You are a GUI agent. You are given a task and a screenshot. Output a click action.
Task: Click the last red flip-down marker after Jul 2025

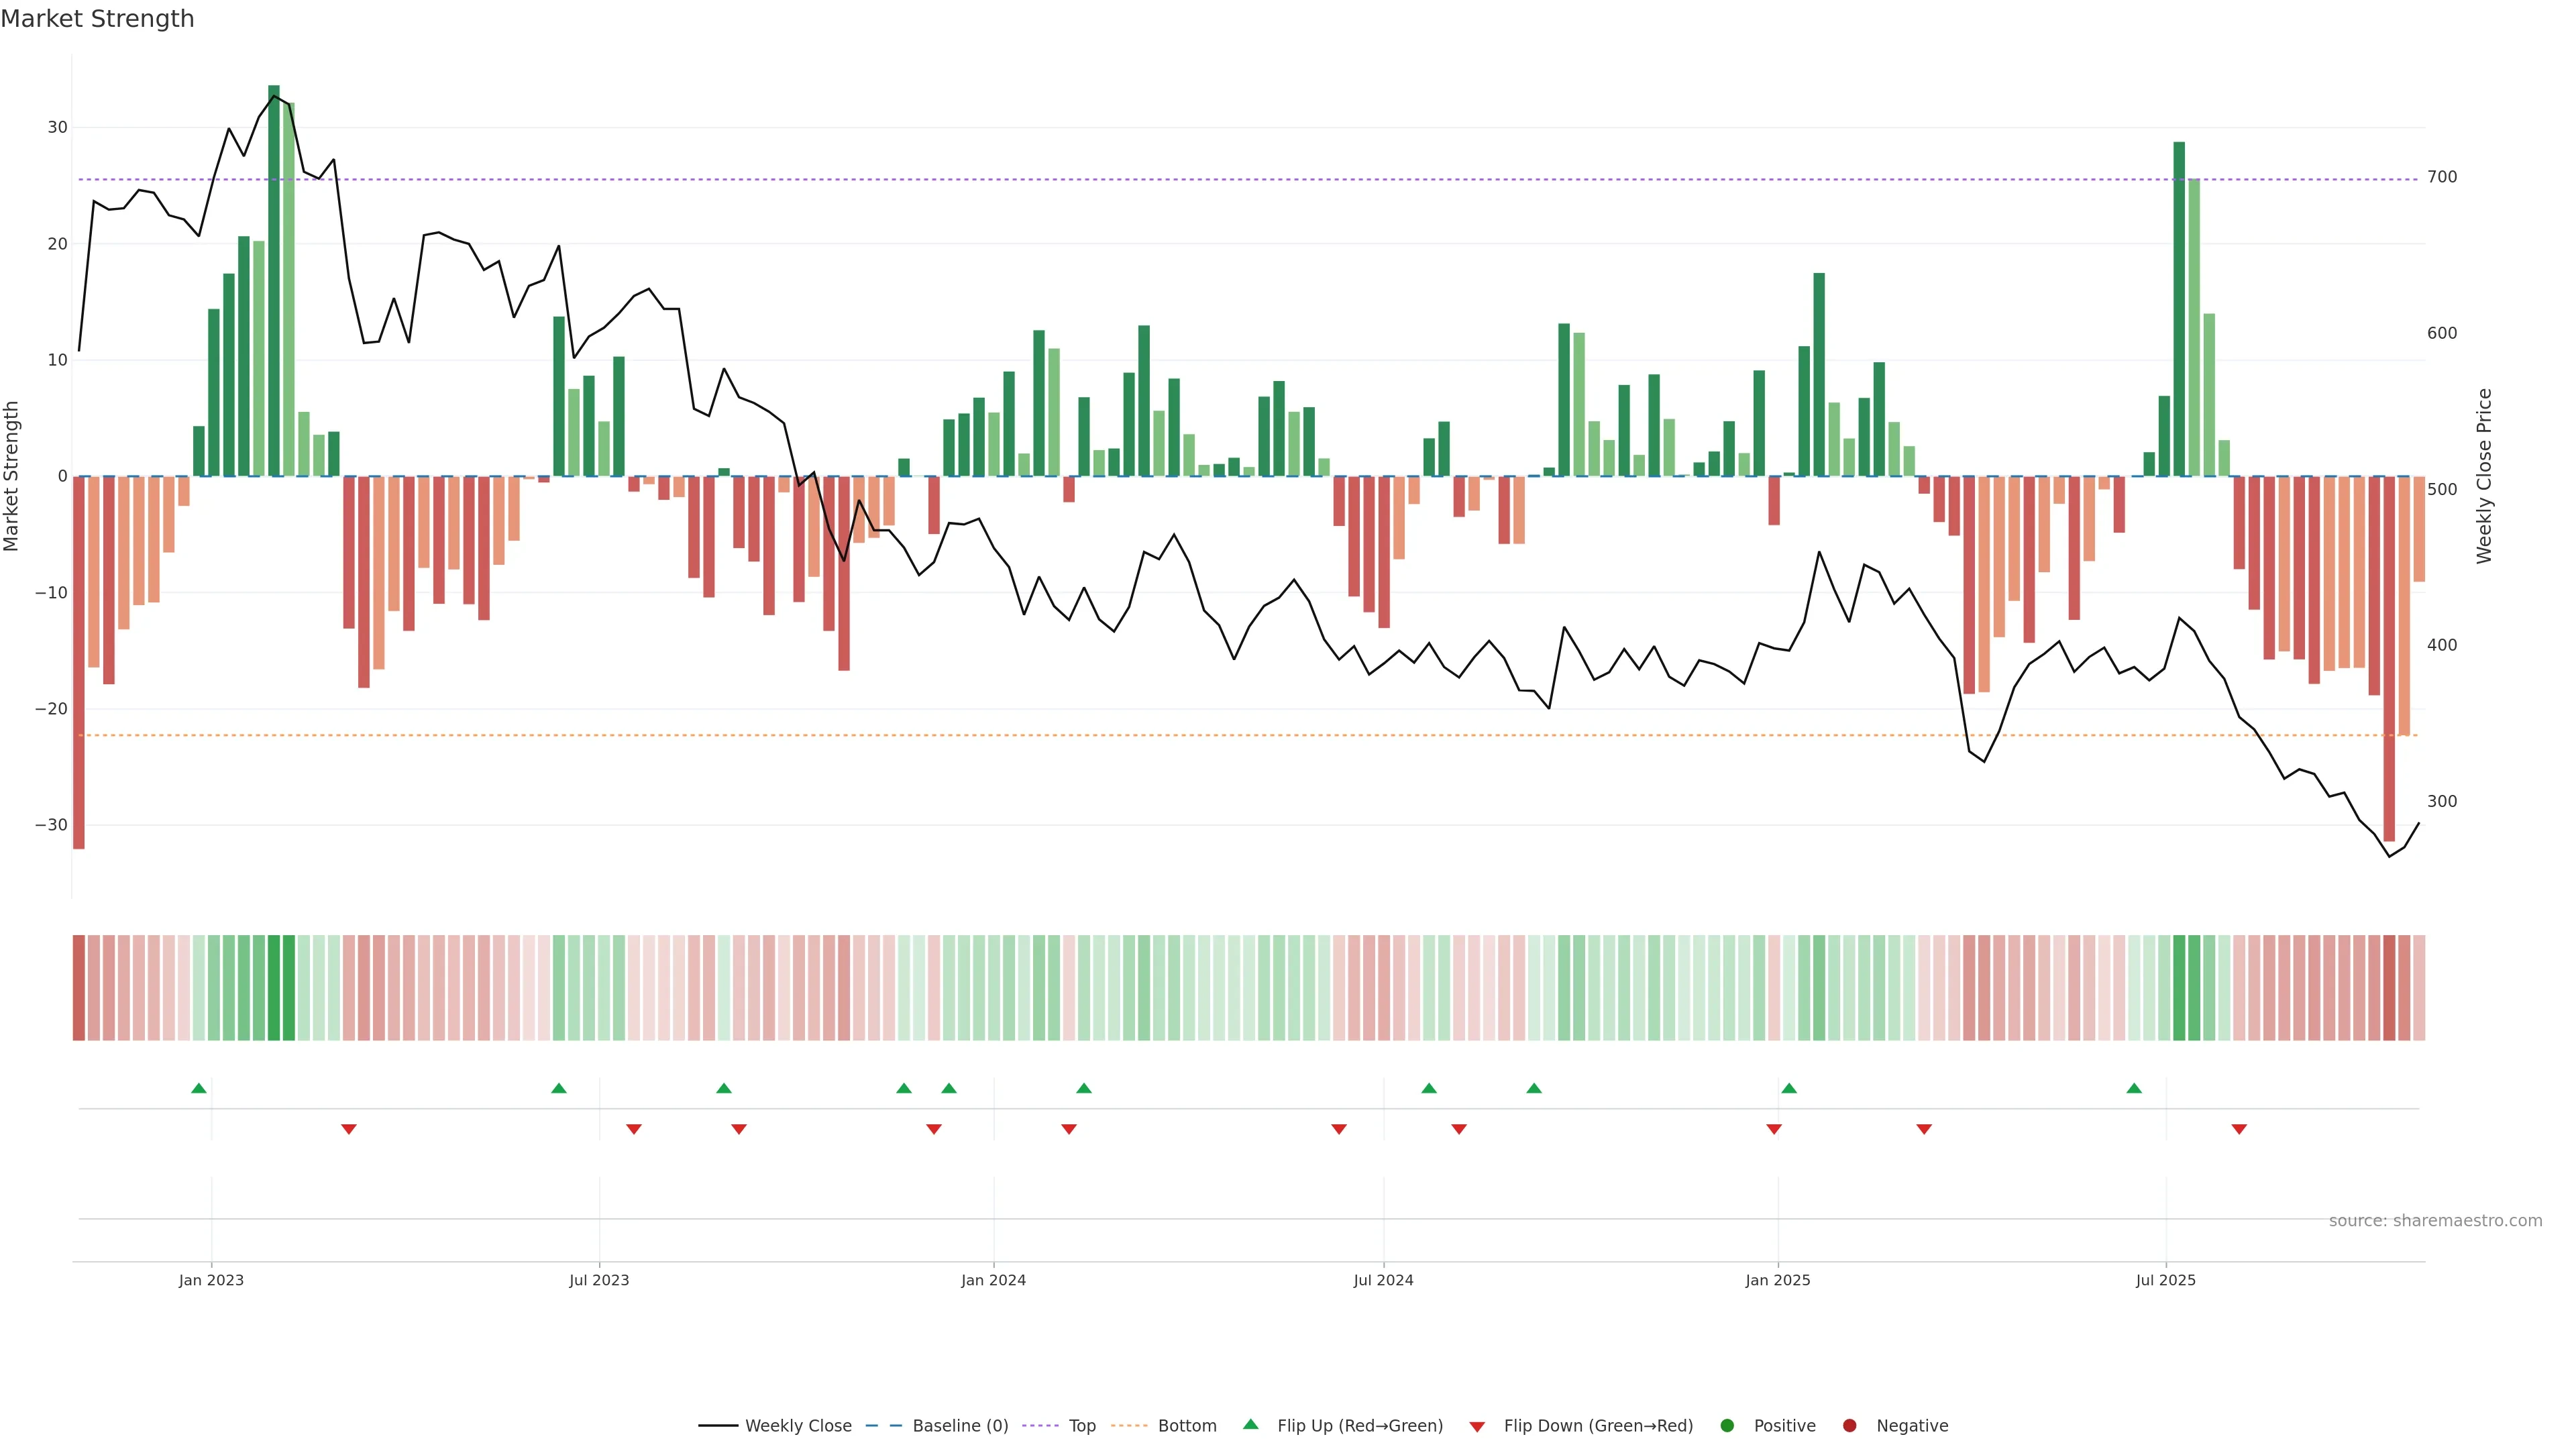click(2239, 1129)
